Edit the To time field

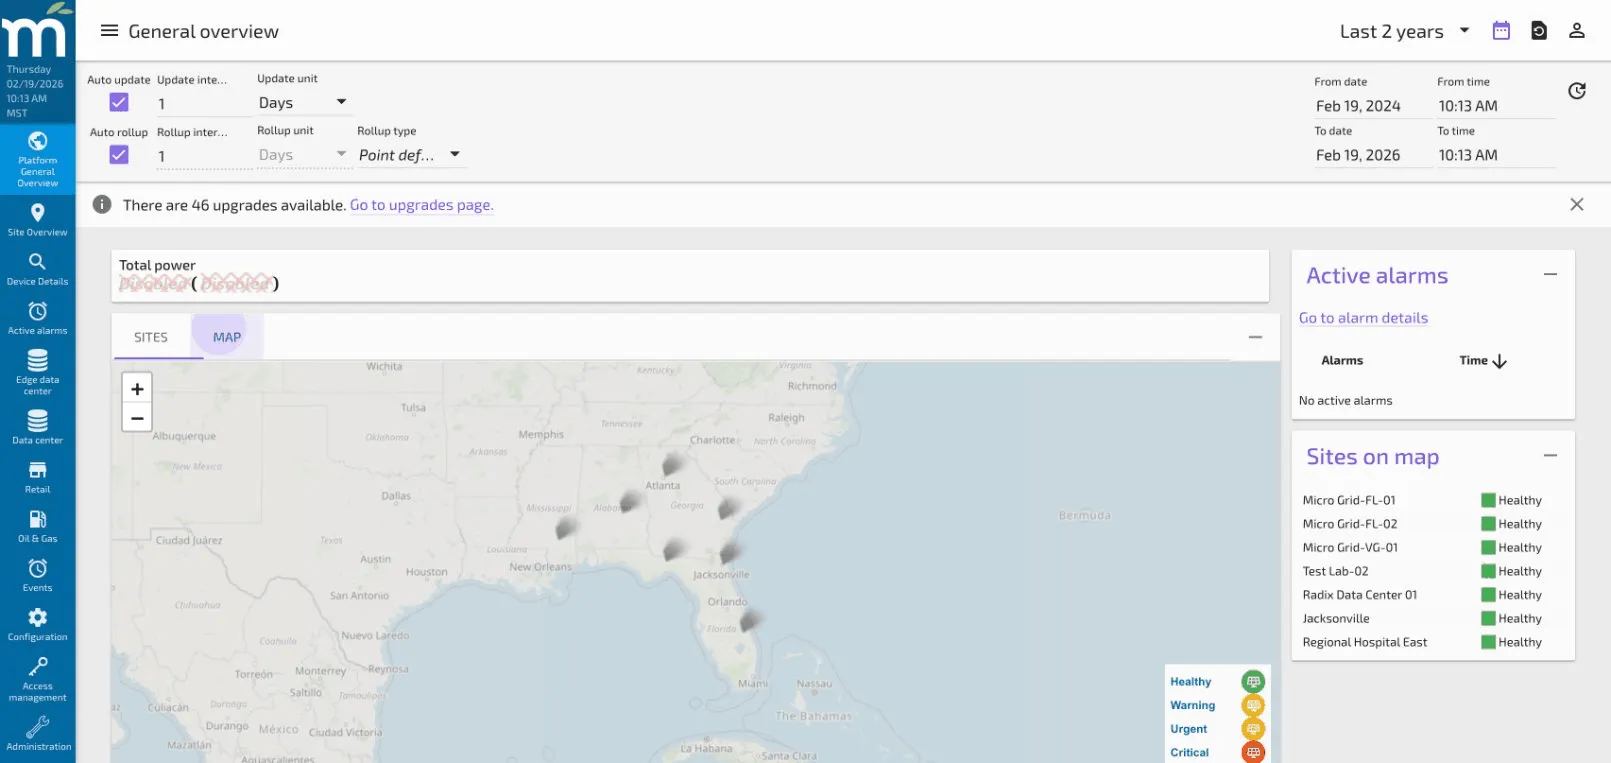[1495, 155]
